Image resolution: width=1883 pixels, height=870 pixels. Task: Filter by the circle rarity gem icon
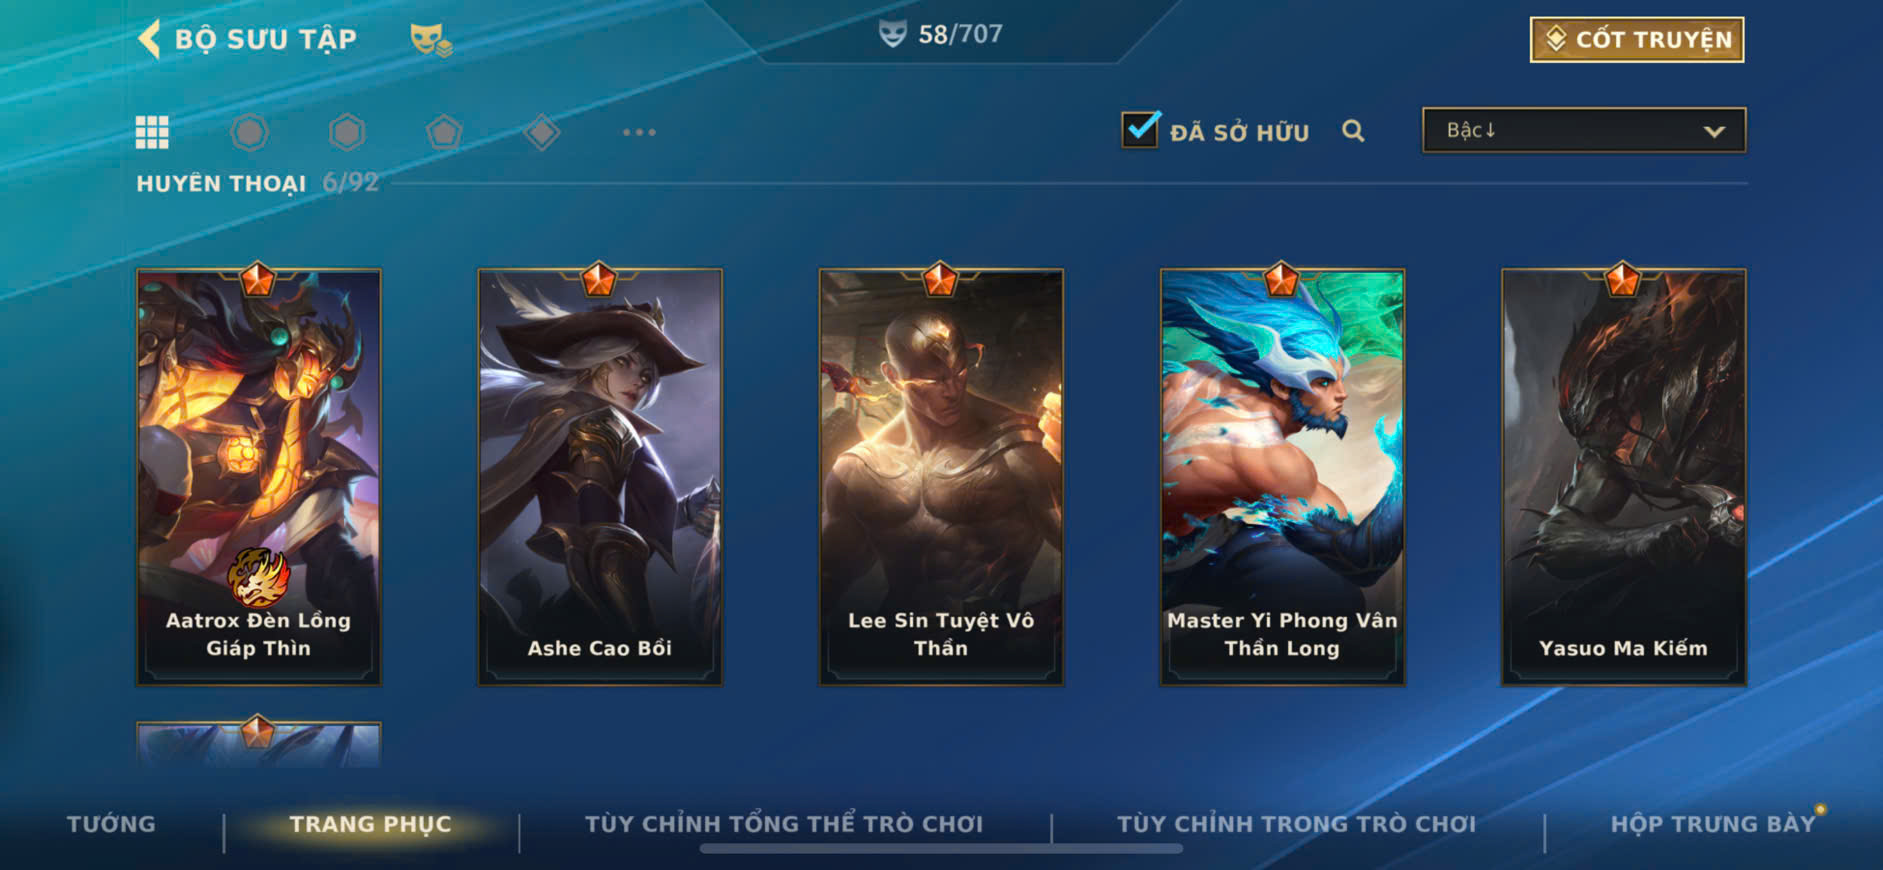click(249, 132)
